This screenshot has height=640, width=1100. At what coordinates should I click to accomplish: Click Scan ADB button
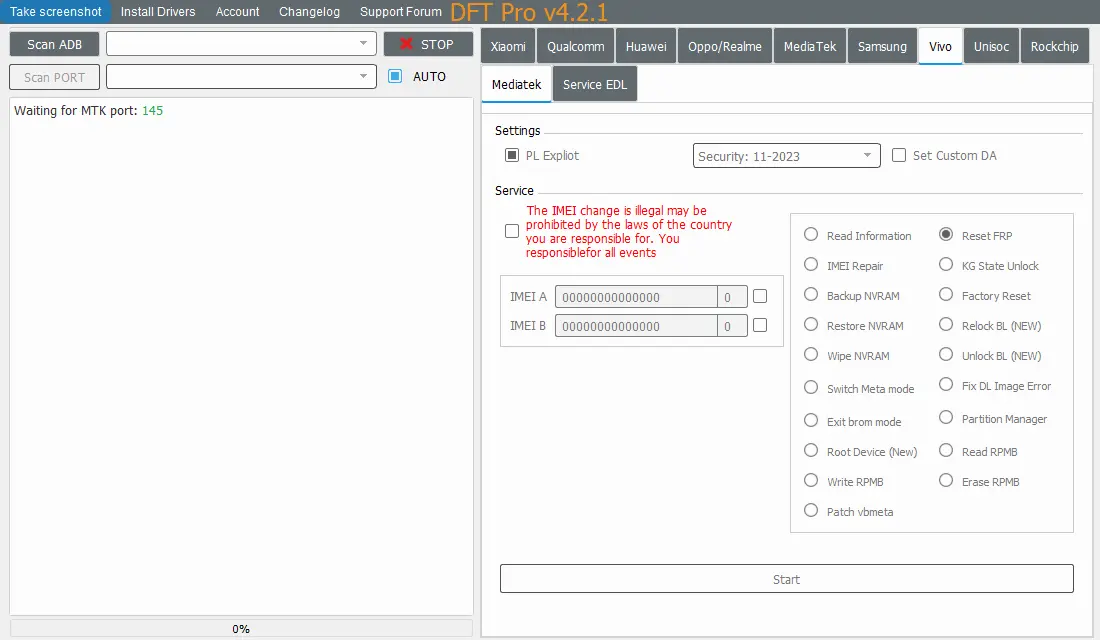point(54,44)
